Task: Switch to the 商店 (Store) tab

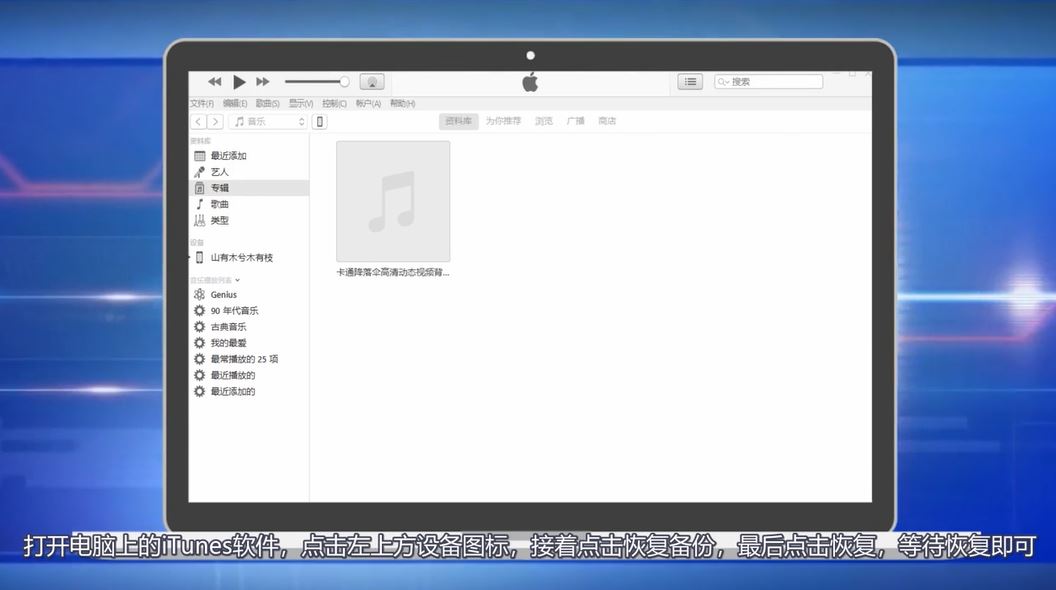Action: pos(608,120)
